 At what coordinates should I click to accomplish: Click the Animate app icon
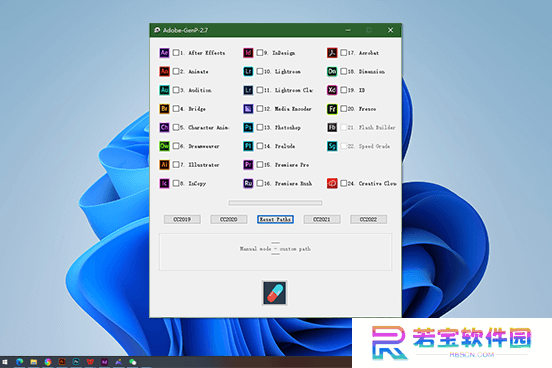(x=164, y=71)
